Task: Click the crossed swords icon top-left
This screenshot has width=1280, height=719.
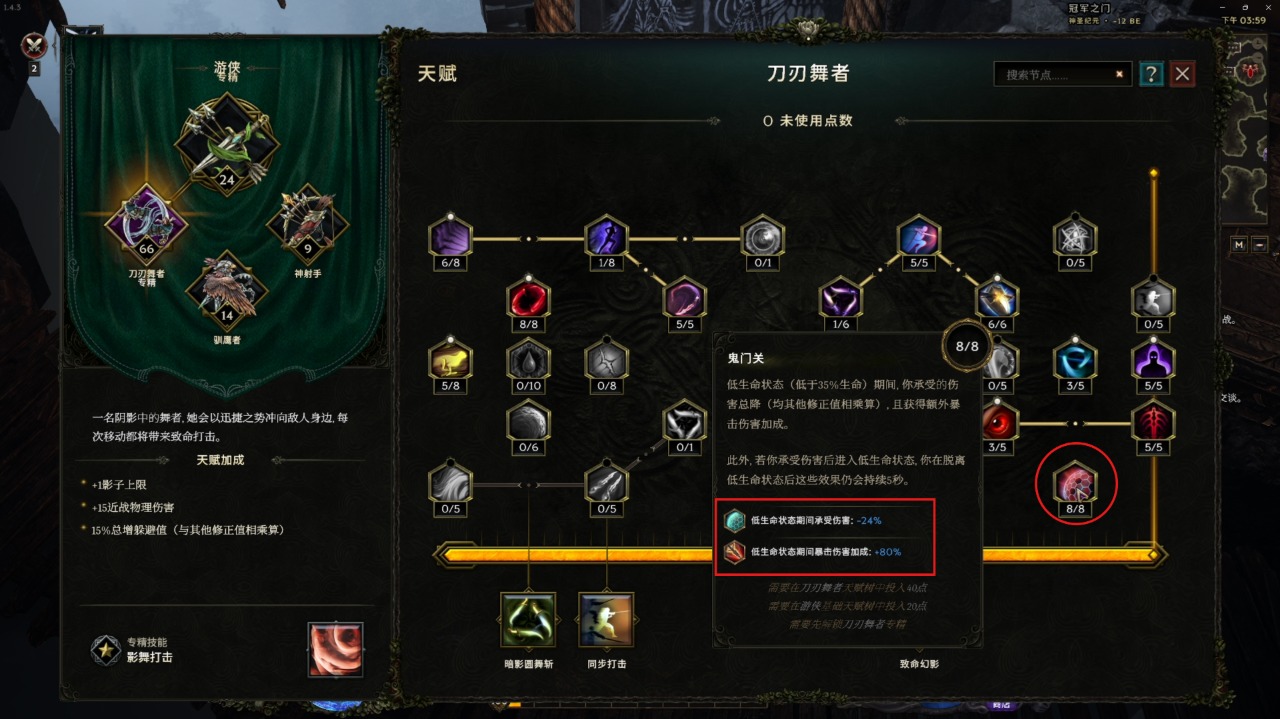Action: (35, 46)
